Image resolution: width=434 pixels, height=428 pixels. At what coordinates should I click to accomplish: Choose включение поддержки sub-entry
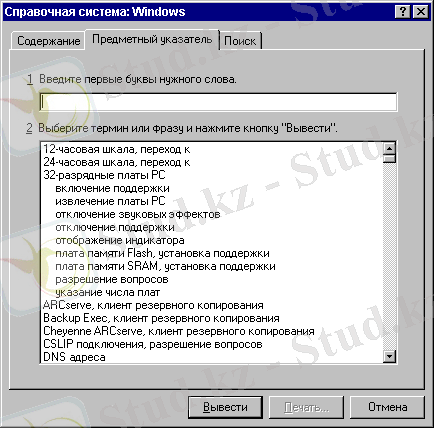[x=112, y=188]
